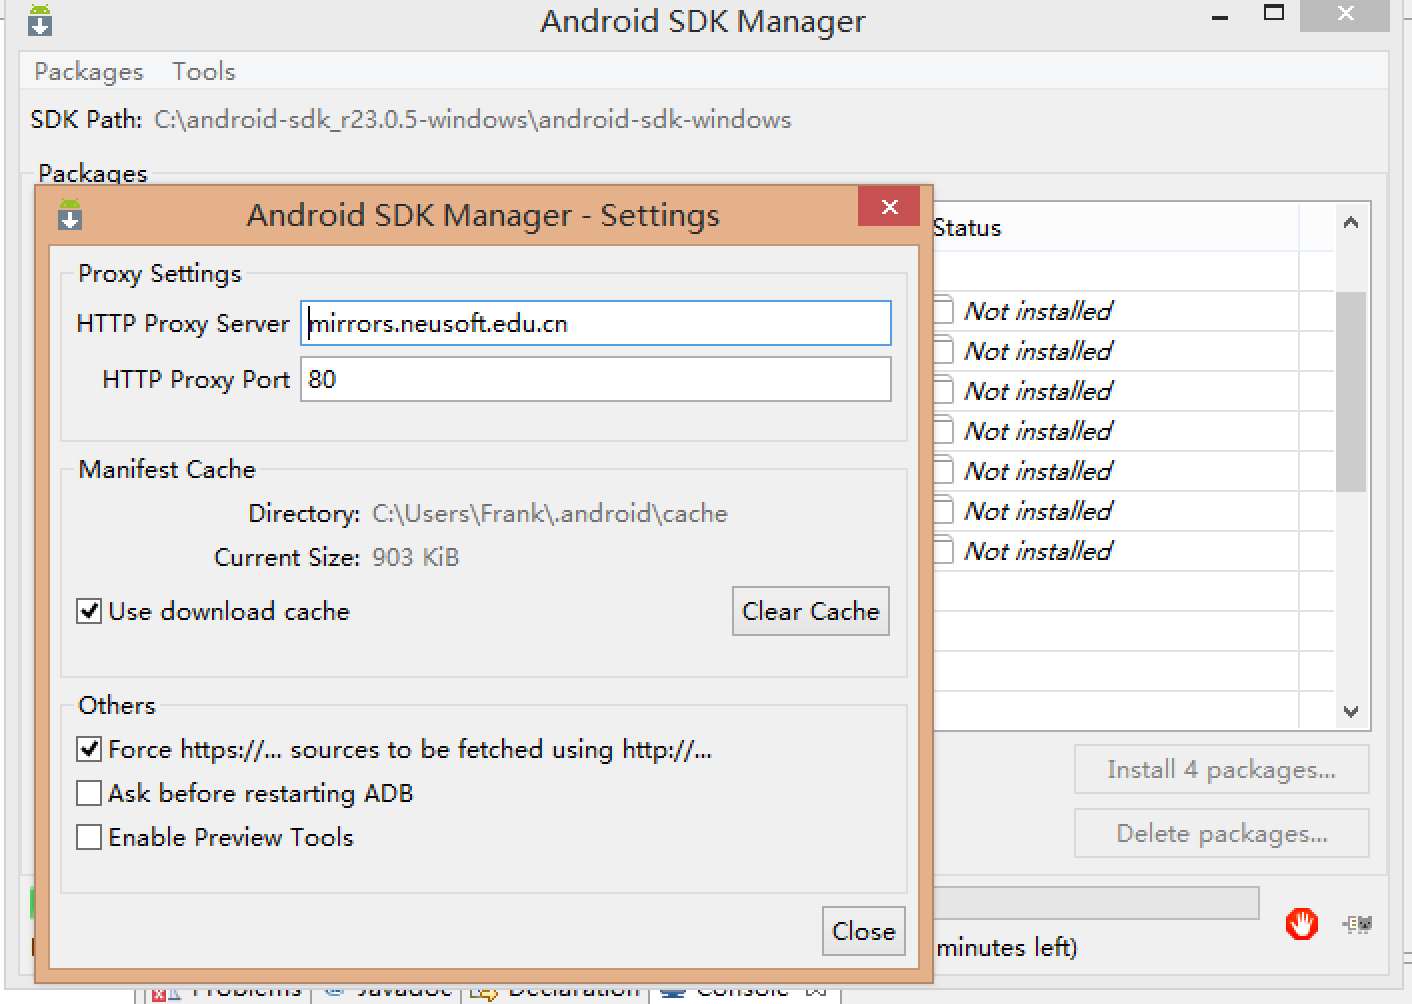Focus the HTTP Proxy Server field
This screenshot has height=1004, width=1412.
point(596,323)
